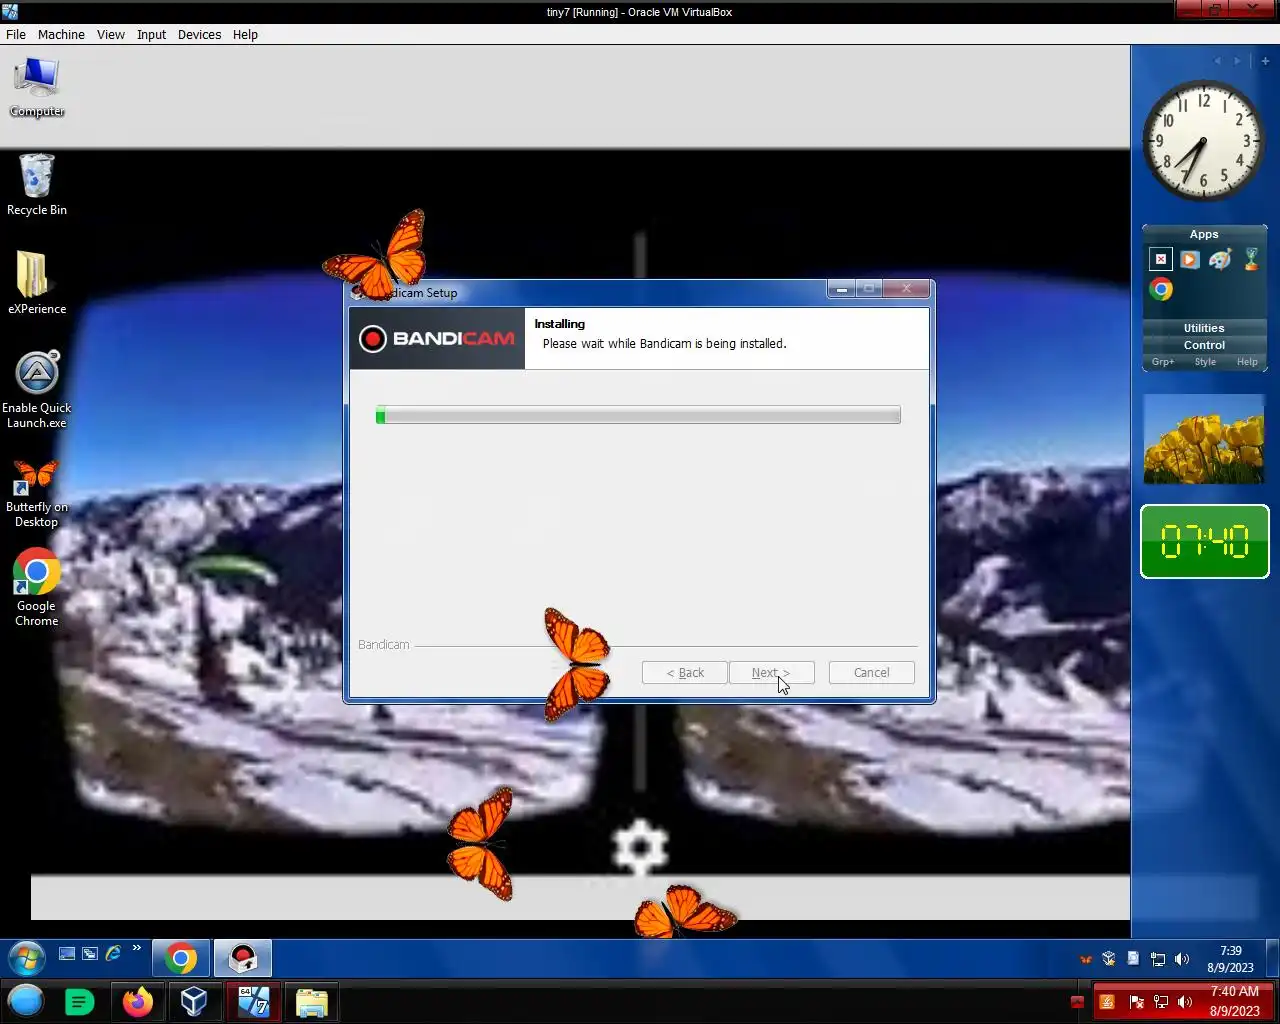The height and width of the screenshot is (1024, 1280).
Task: Open host clock showing 7:40 AM
Action: pos(1234,1001)
